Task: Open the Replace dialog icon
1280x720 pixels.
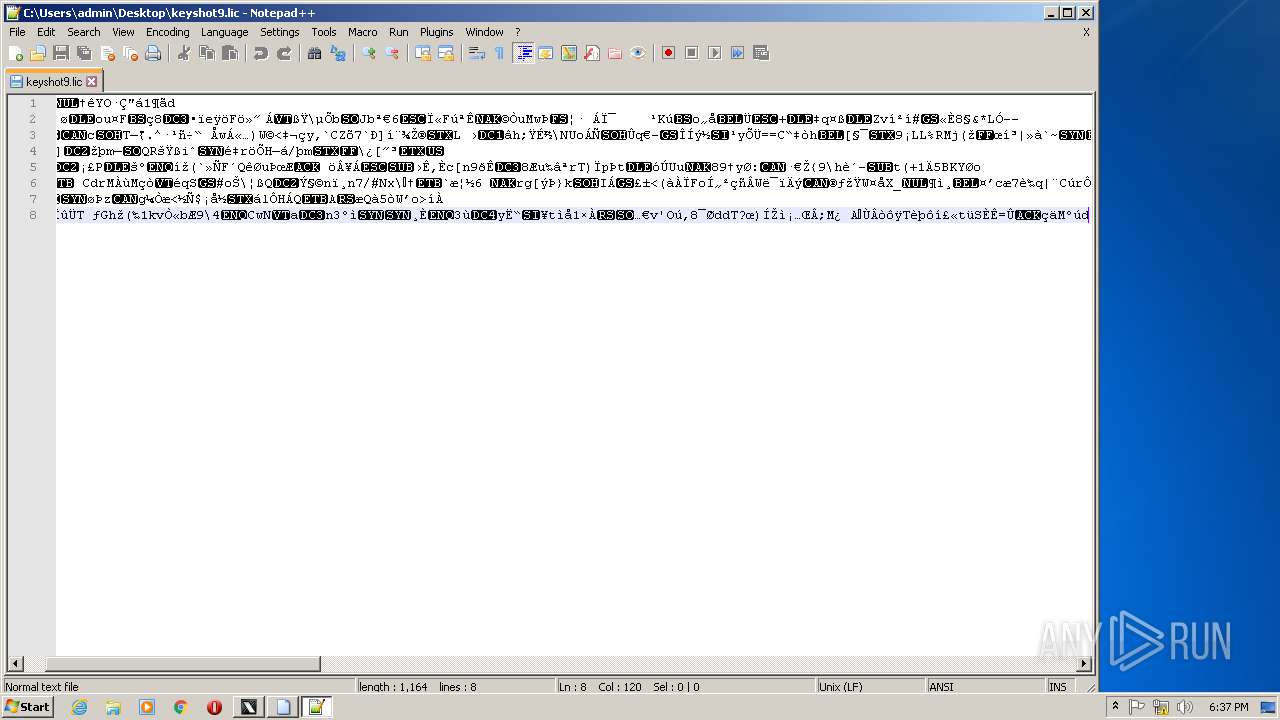Action: tap(338, 53)
